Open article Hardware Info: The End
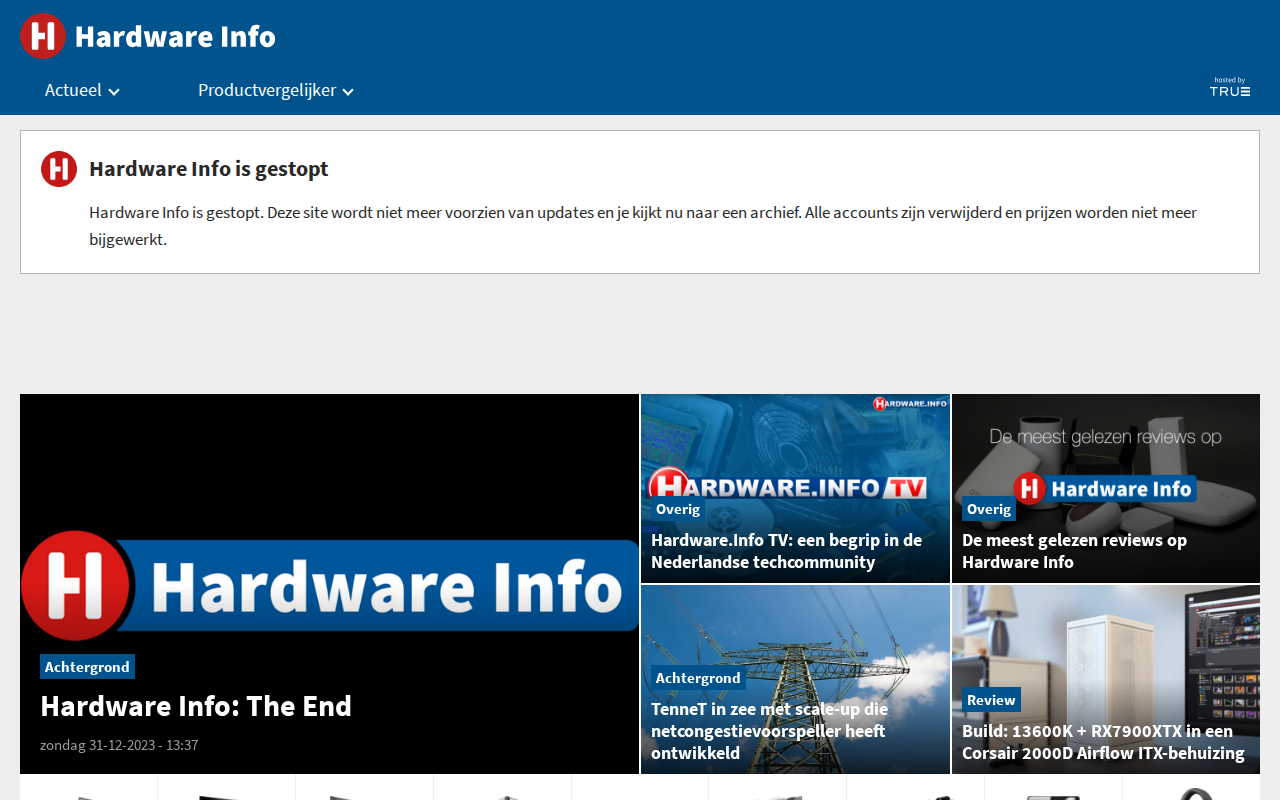Image resolution: width=1280 pixels, height=800 pixels. click(196, 706)
